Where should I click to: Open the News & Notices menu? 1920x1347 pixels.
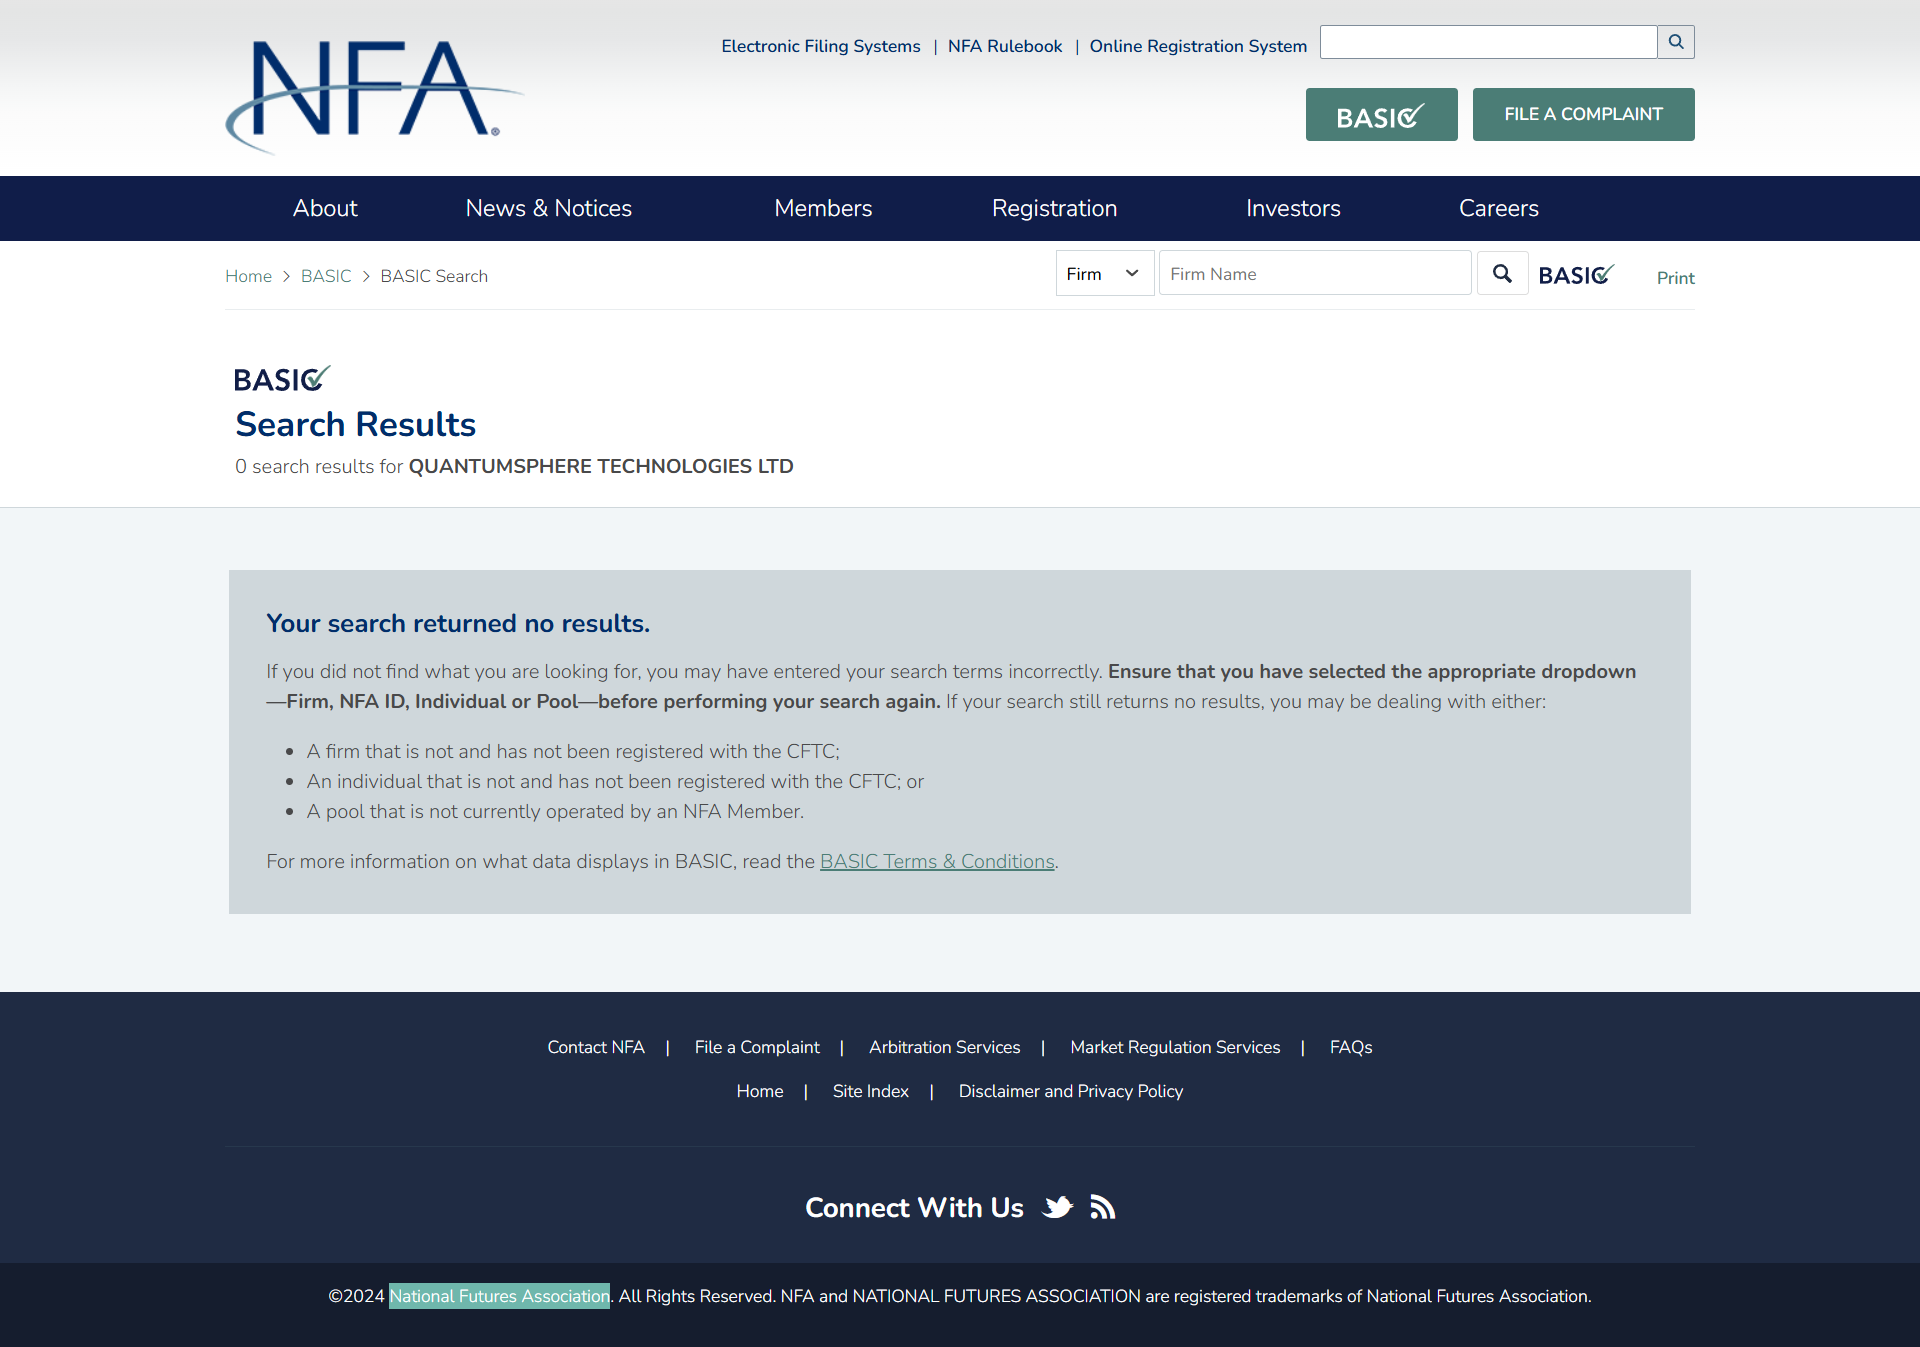point(549,208)
